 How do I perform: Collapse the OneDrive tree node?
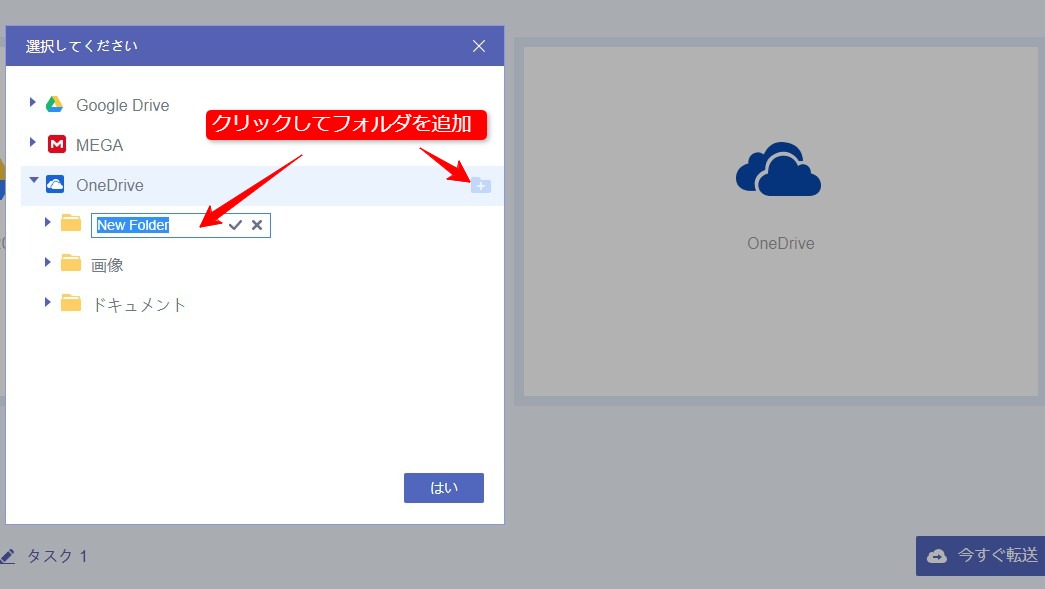point(34,180)
